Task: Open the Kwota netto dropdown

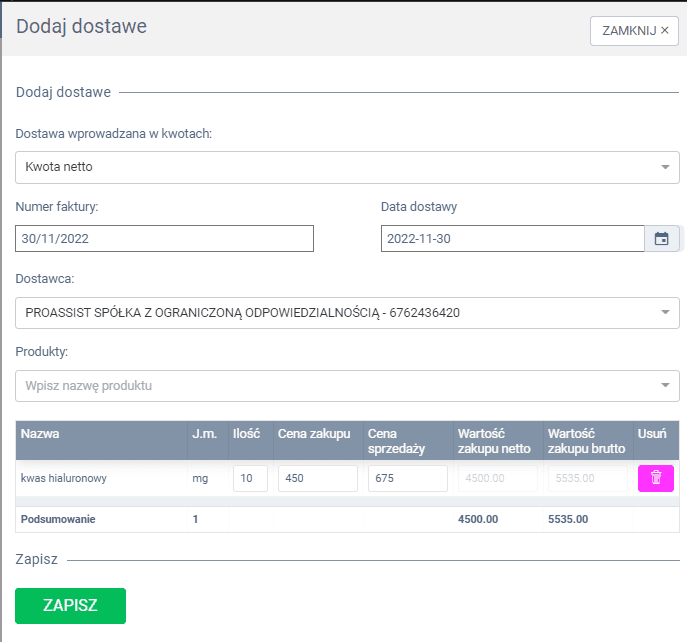Action: pyautogui.click(x=347, y=167)
